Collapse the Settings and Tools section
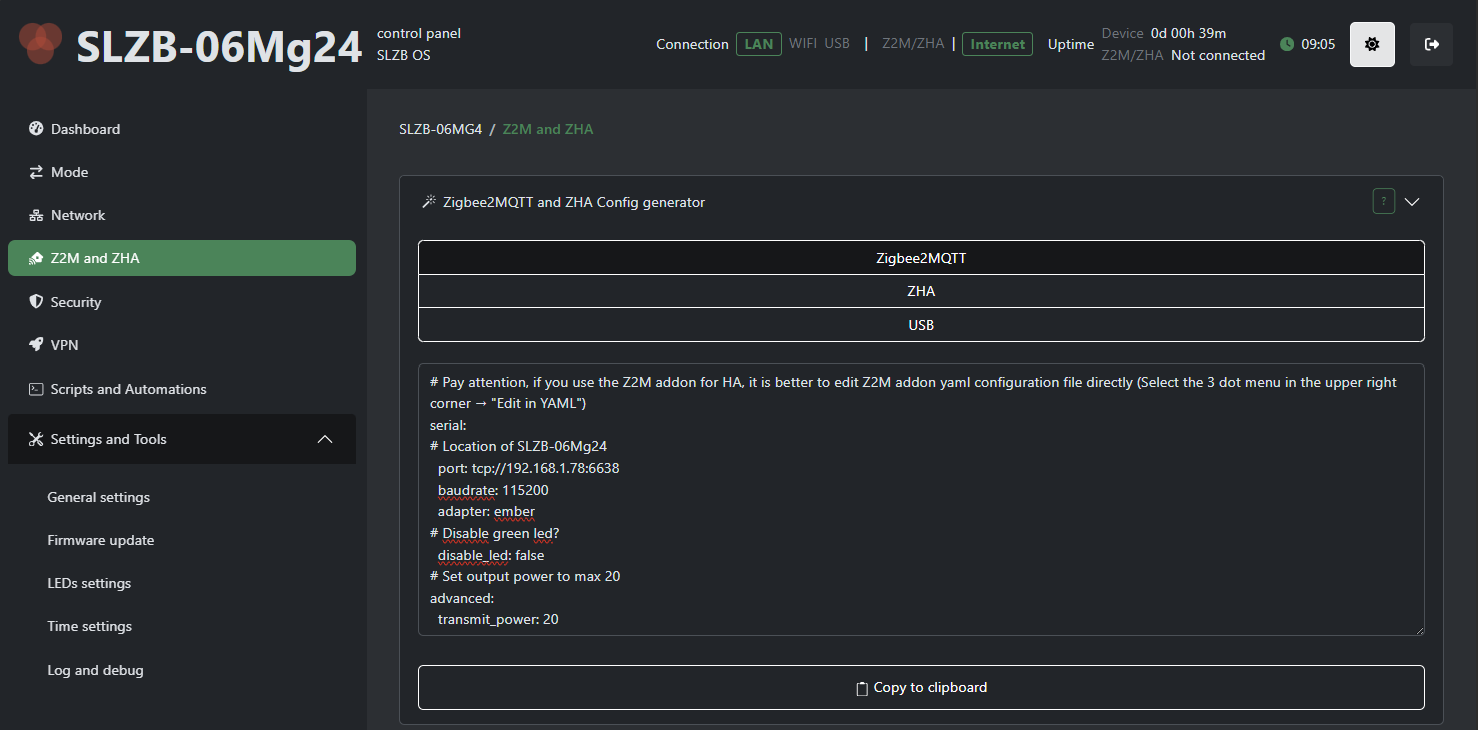The height and width of the screenshot is (730, 1478). (x=324, y=439)
